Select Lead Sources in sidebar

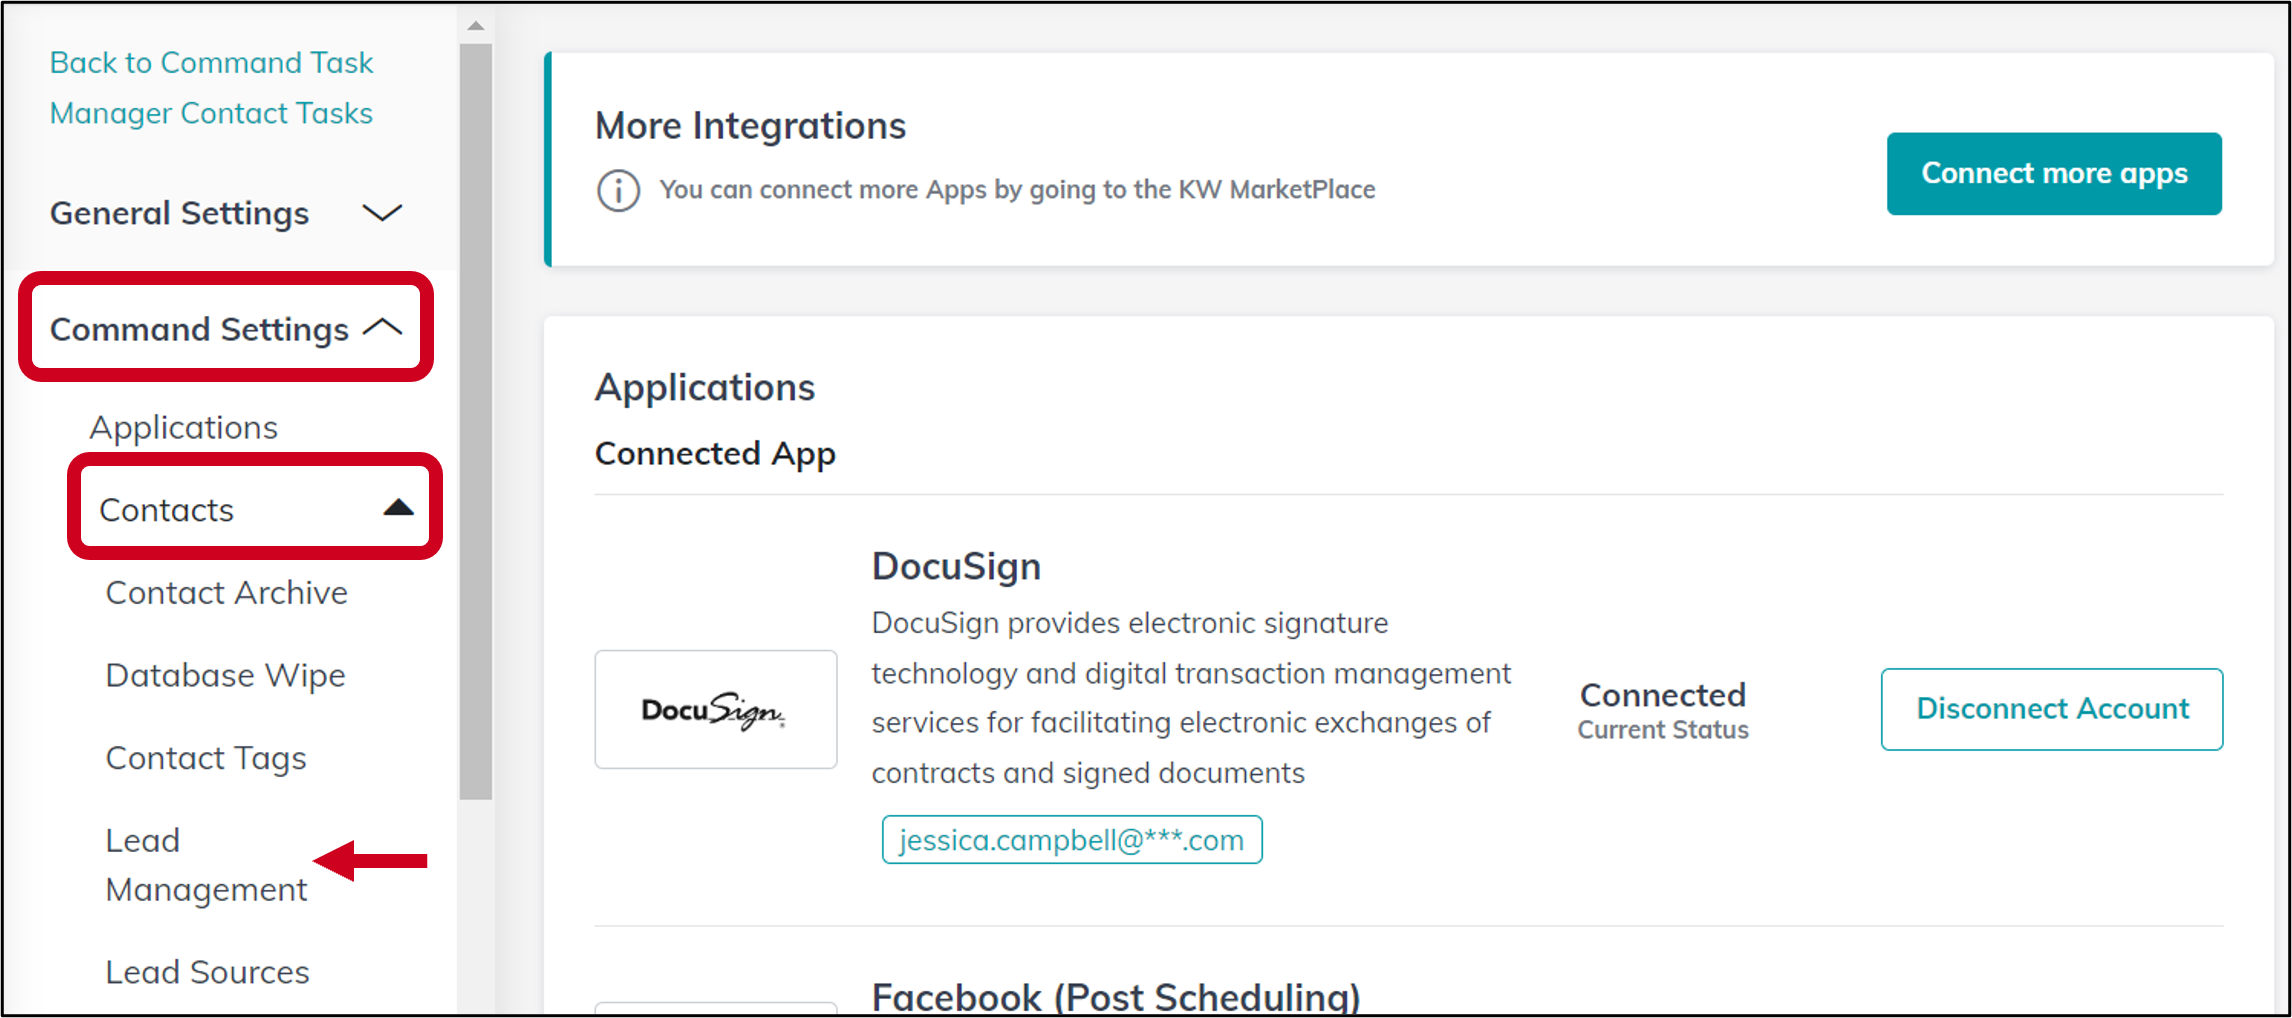208,972
